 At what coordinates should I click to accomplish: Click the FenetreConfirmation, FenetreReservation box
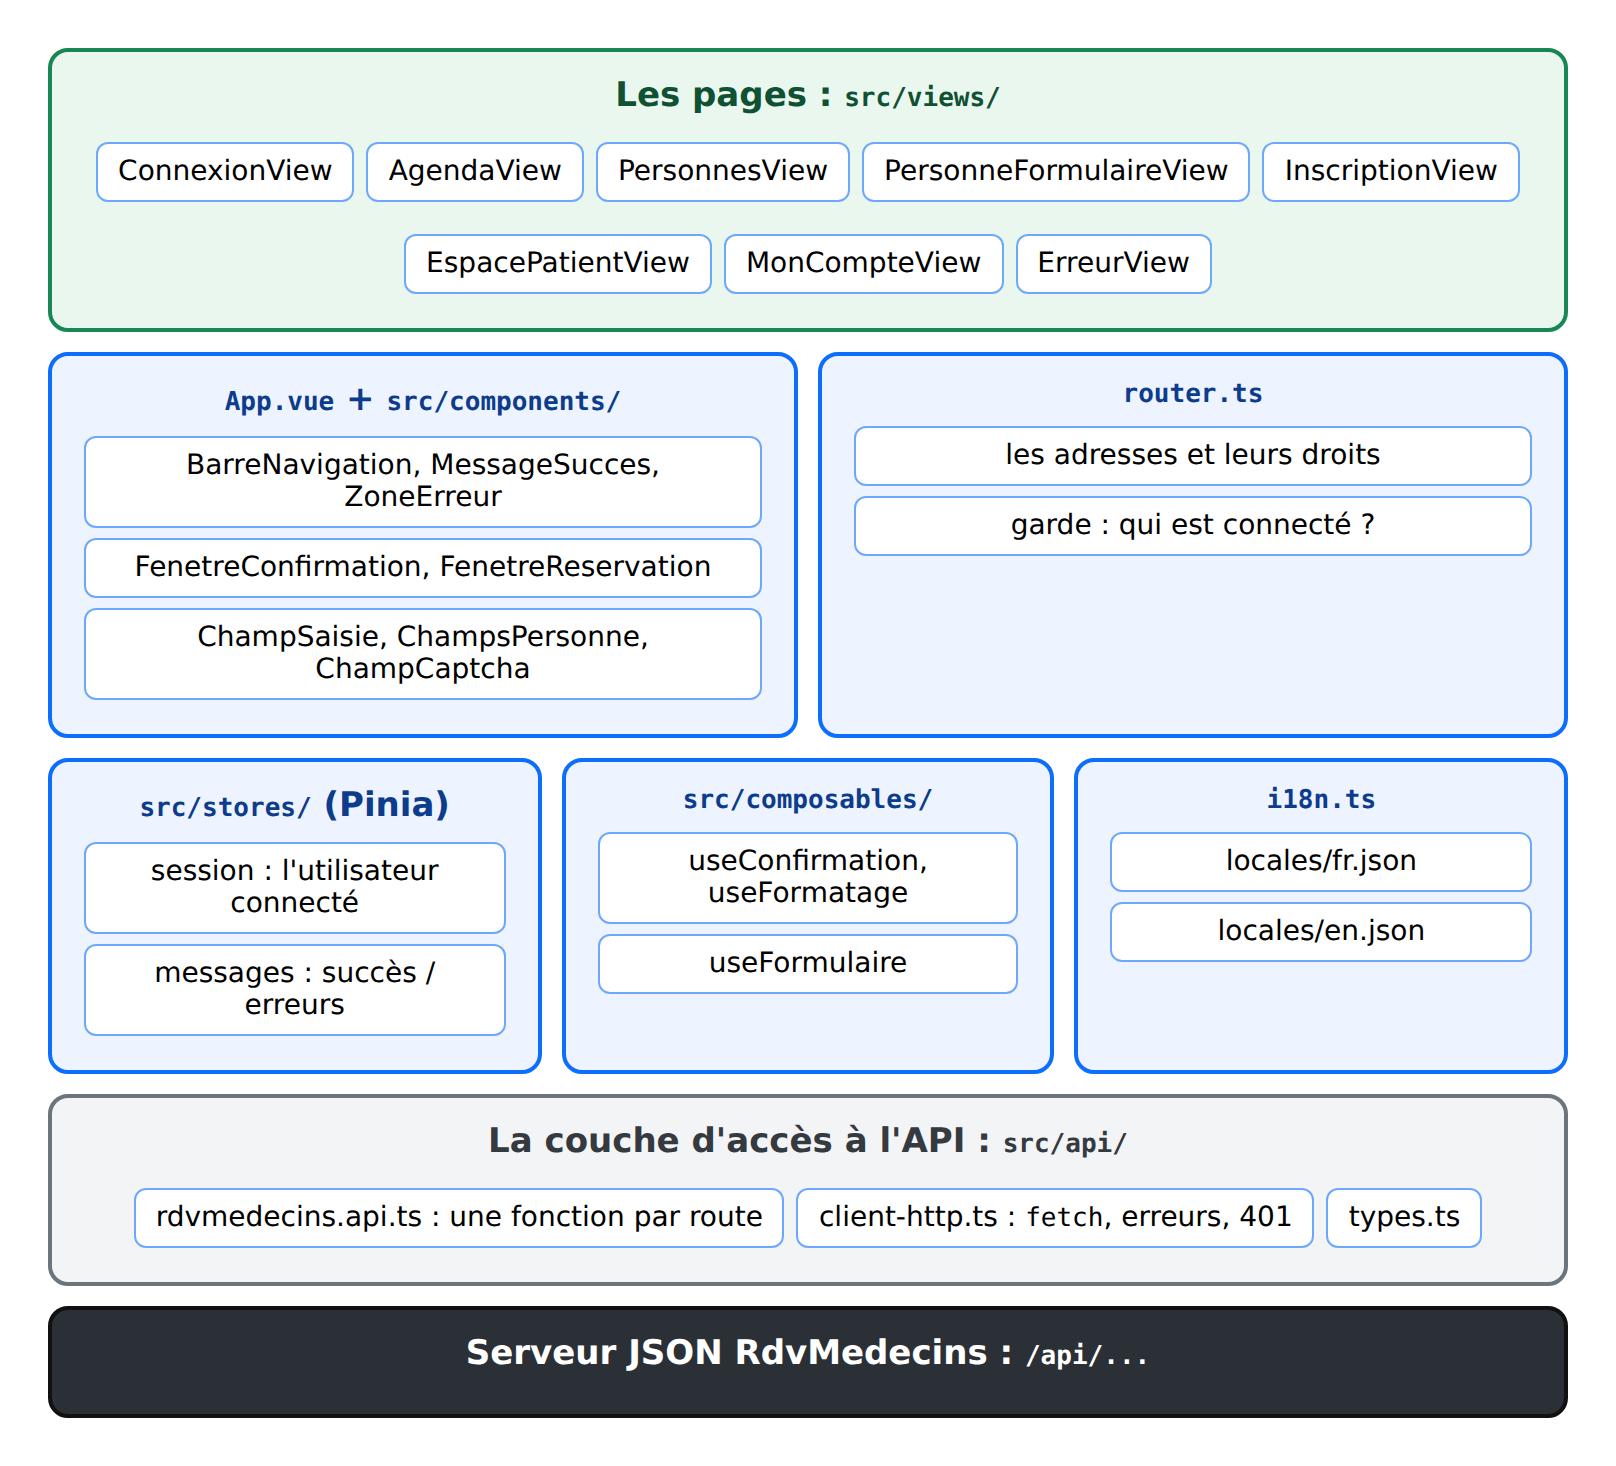coord(423,568)
